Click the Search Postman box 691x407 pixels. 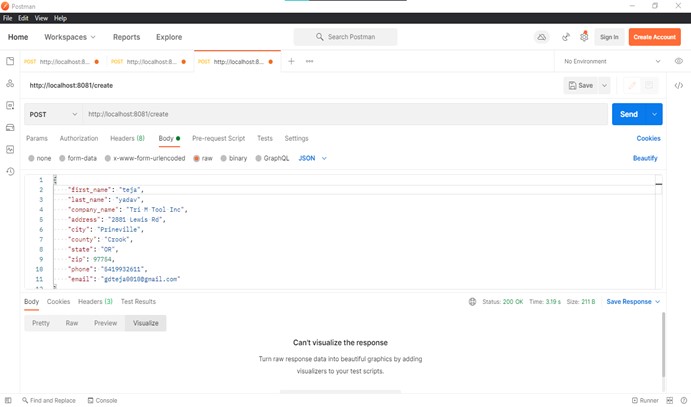coord(345,37)
